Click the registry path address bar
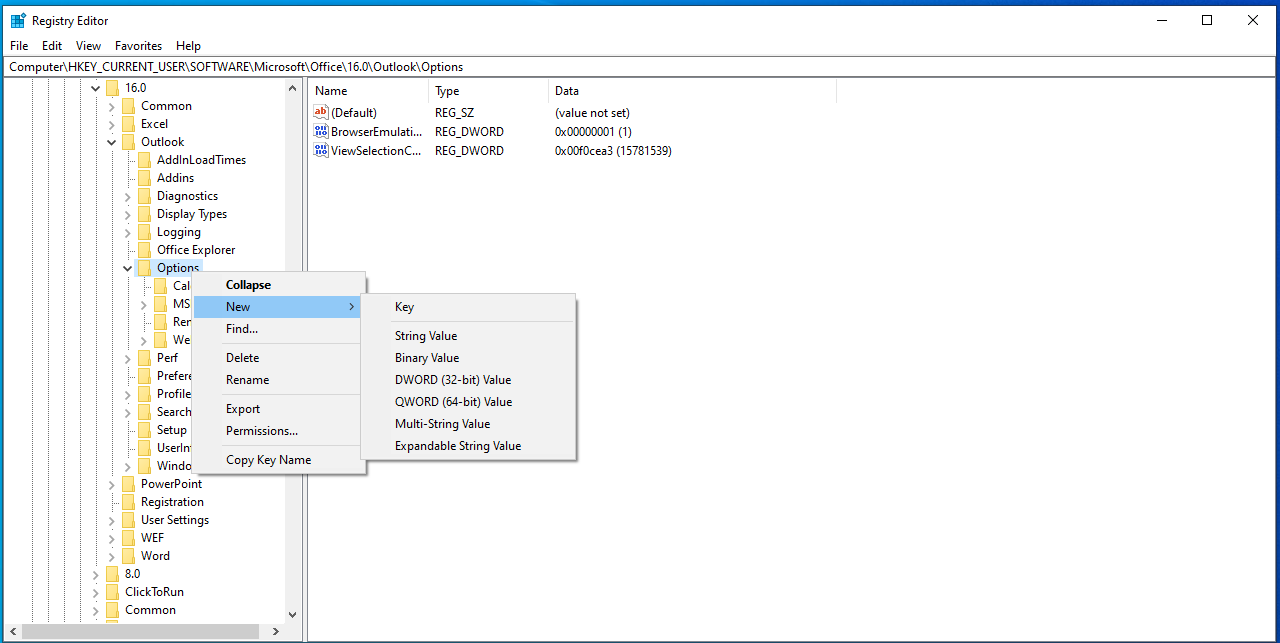1280x643 pixels. 640,67
